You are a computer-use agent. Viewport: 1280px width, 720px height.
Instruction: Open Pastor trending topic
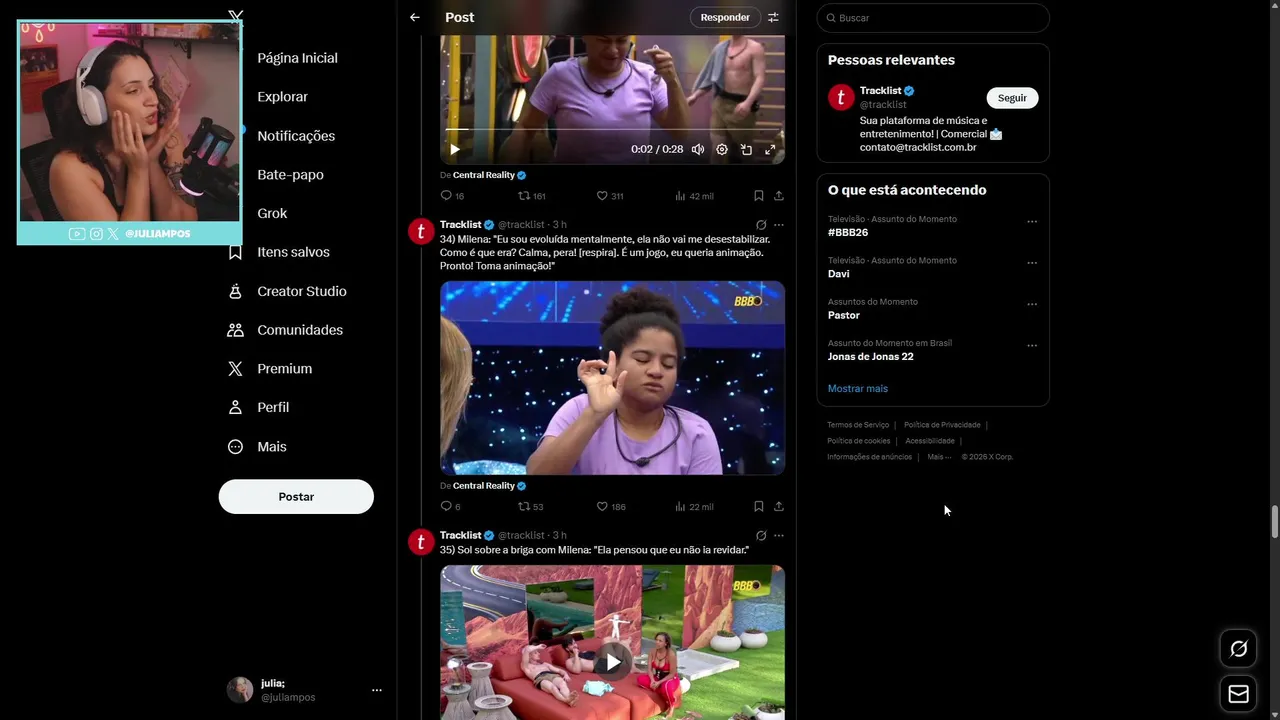844,315
